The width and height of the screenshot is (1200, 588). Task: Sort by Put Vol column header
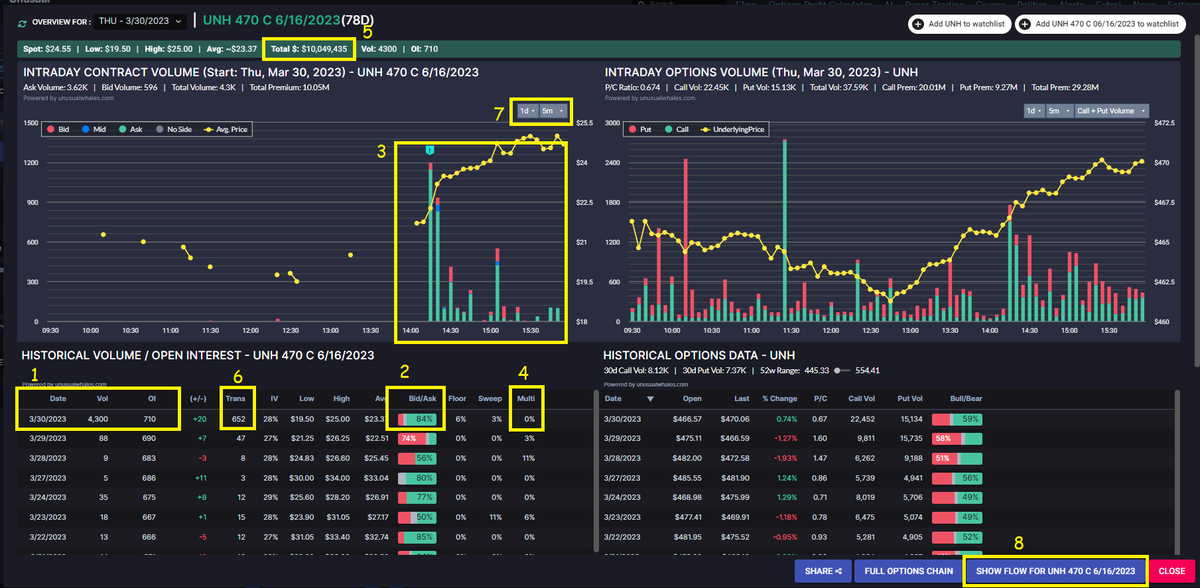click(x=910, y=397)
